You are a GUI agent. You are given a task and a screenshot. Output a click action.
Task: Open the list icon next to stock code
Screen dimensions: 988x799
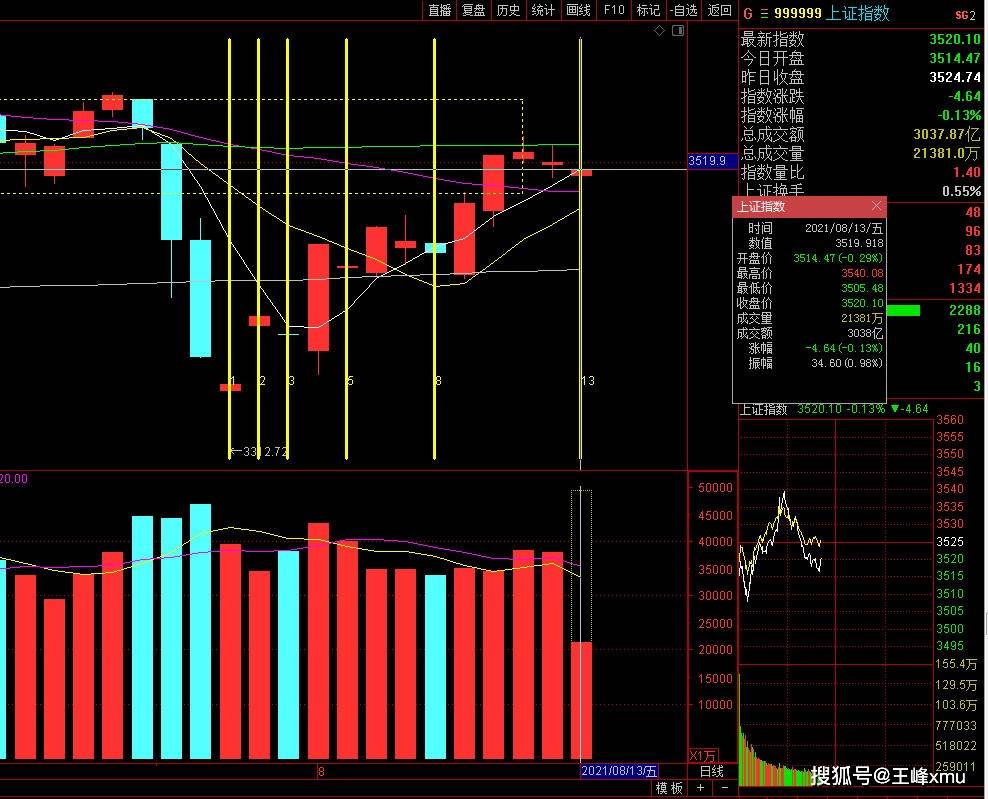(x=765, y=14)
